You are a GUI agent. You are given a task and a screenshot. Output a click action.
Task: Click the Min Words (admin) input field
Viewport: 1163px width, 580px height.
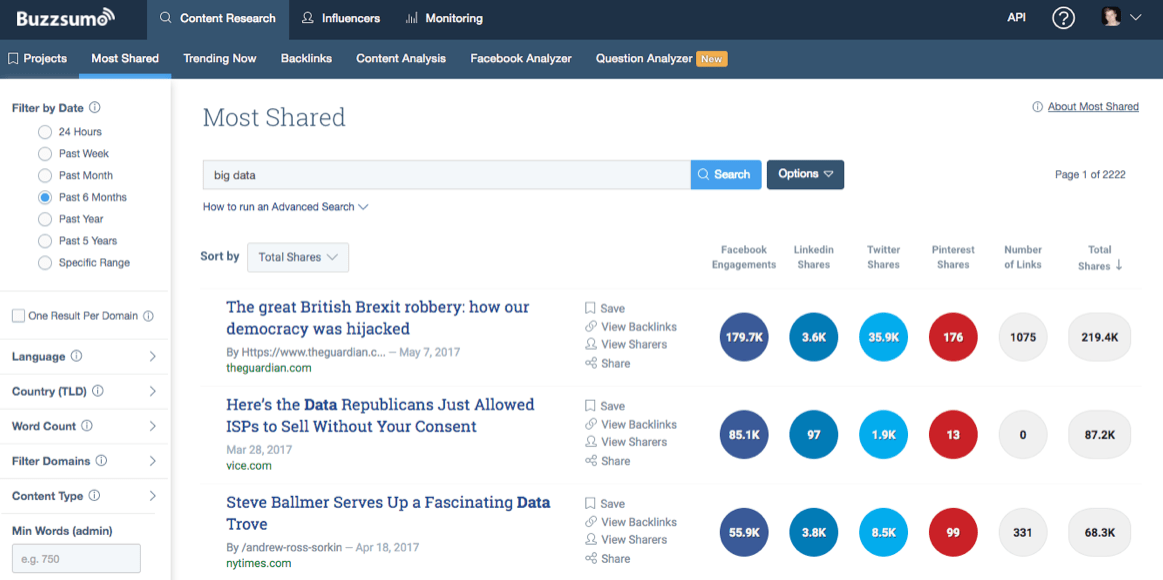point(76,558)
